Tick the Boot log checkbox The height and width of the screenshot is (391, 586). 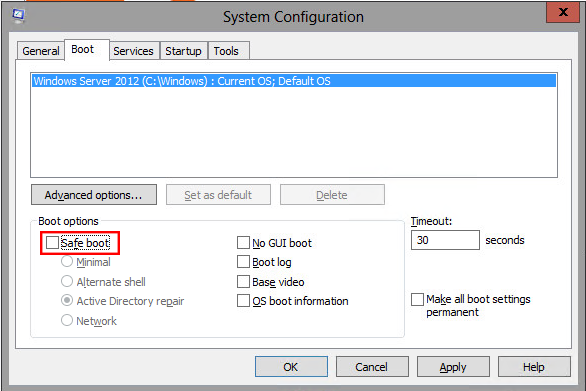(243, 262)
